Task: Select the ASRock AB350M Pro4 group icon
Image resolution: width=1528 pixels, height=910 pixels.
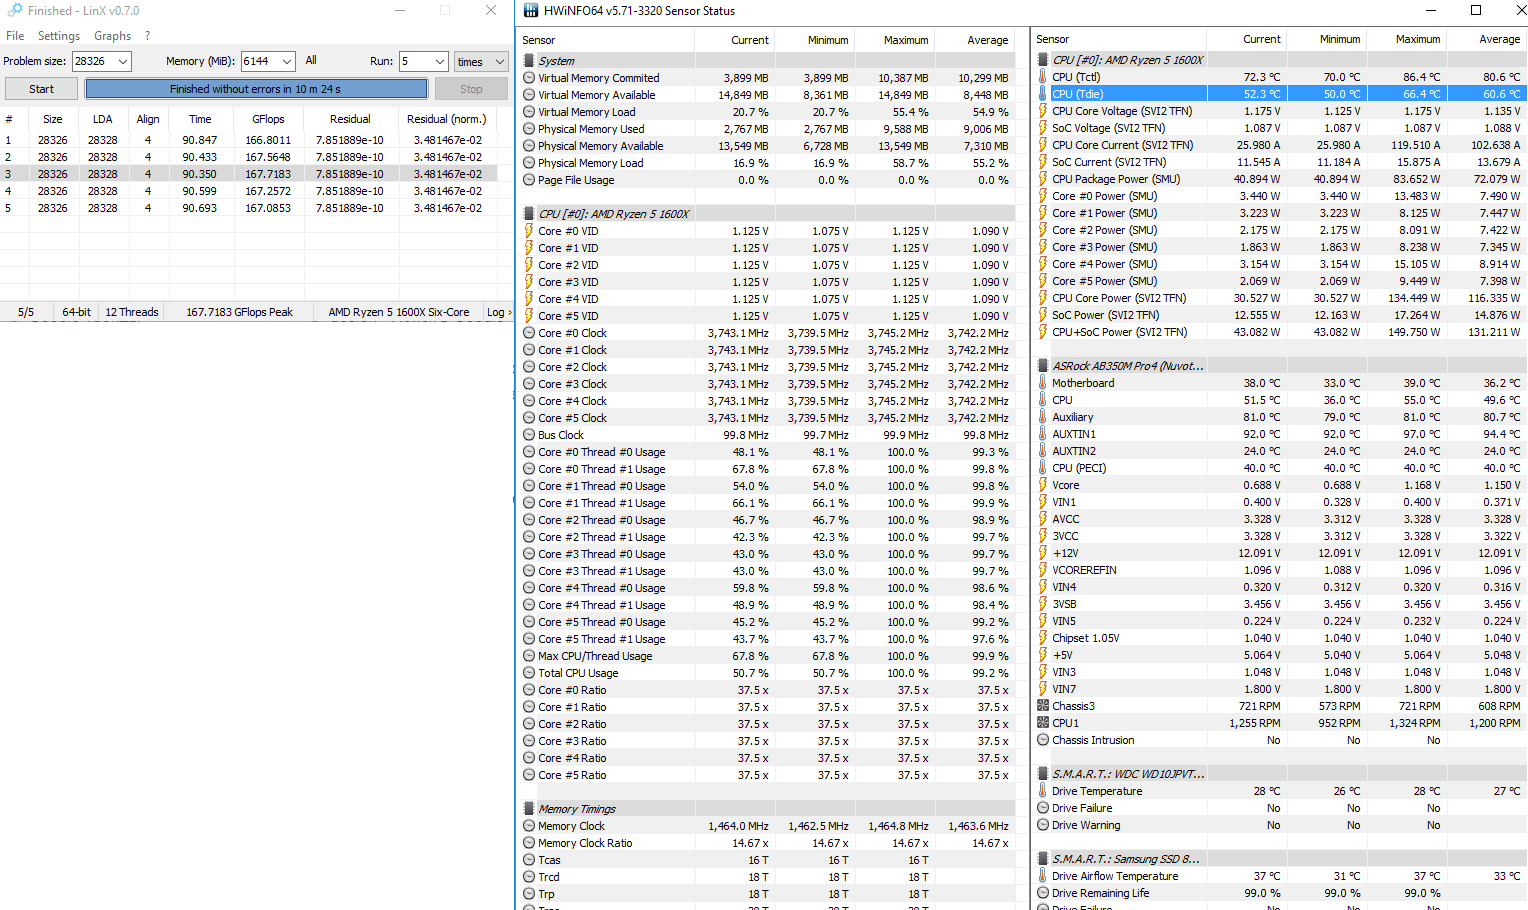Action: (x=1043, y=366)
